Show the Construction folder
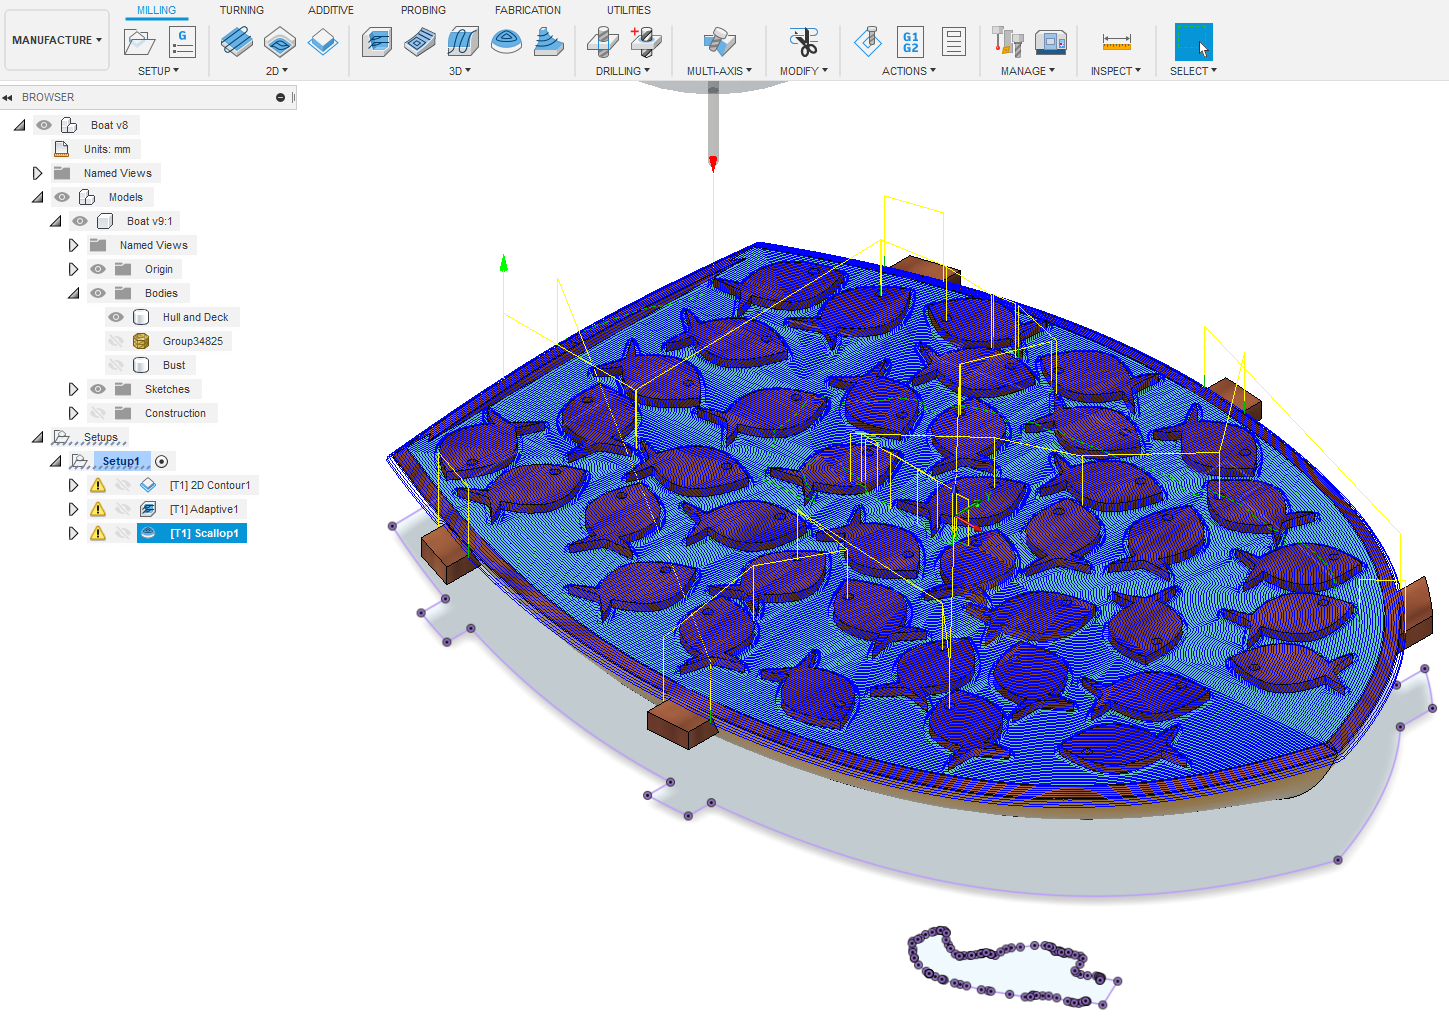The width and height of the screenshot is (1449, 1023). tap(98, 413)
